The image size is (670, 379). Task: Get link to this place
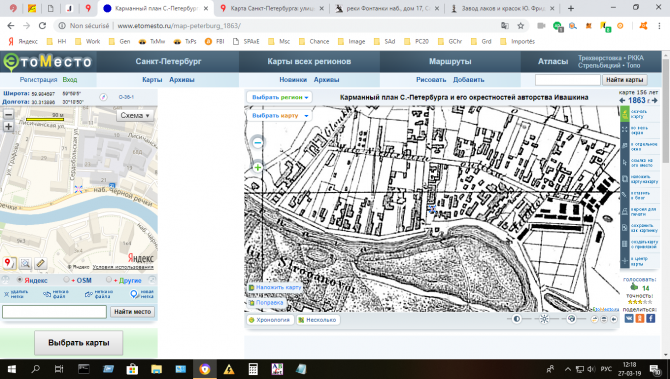click(639, 163)
